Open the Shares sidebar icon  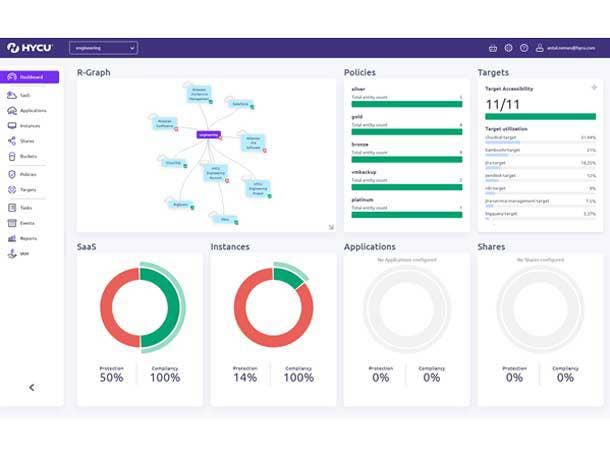[11, 141]
